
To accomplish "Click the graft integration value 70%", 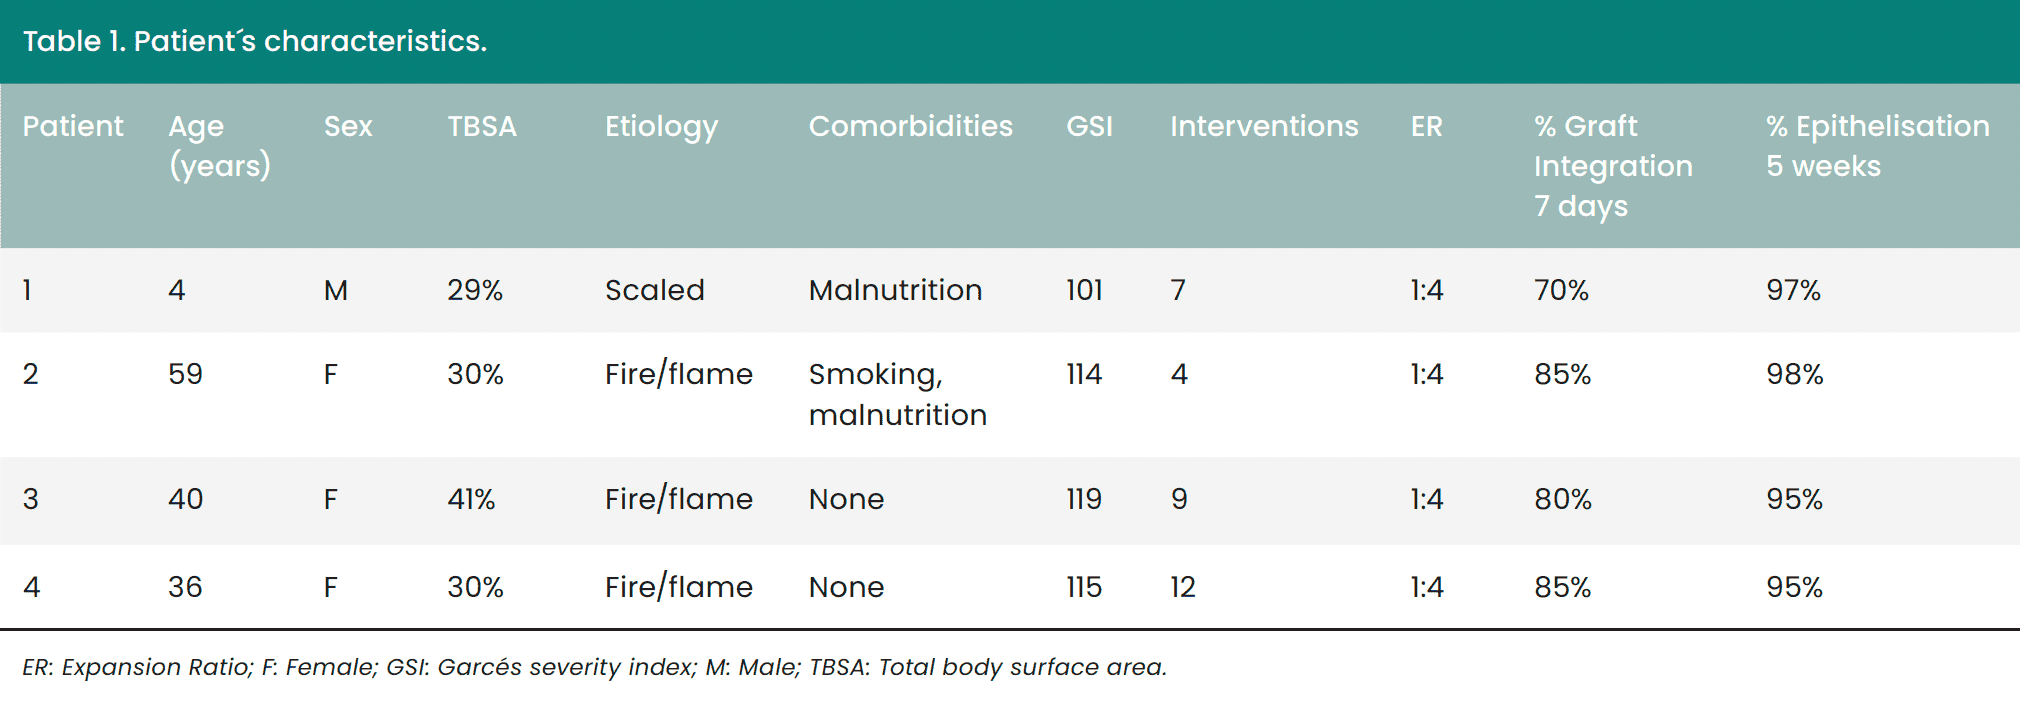I will pos(1561,290).
